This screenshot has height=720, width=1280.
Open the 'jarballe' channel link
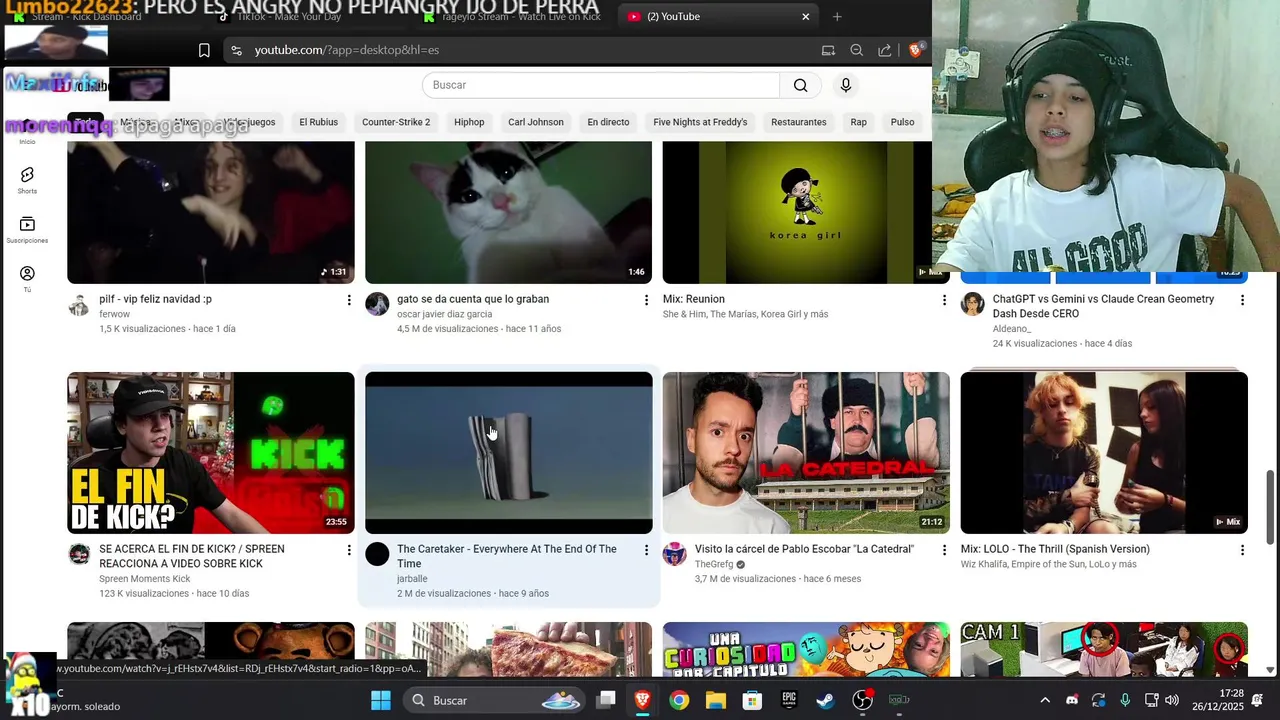(412, 579)
